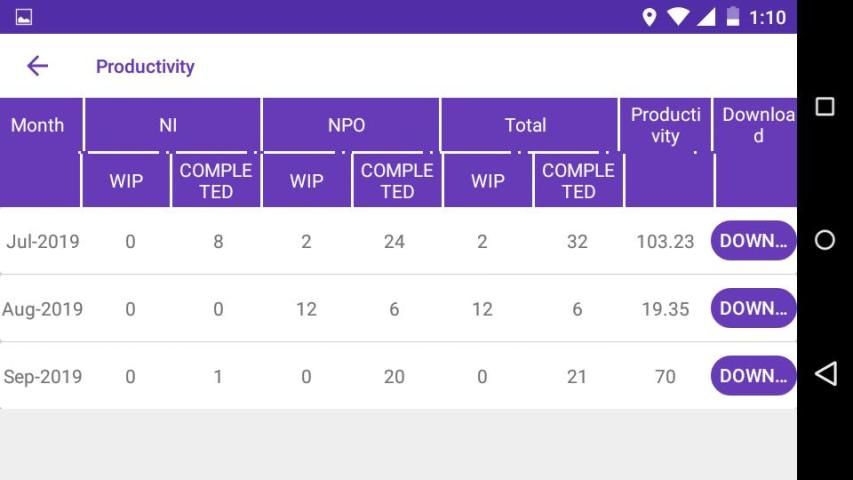The image size is (853, 480).
Task: Tap the Total column header
Action: (x=525, y=125)
